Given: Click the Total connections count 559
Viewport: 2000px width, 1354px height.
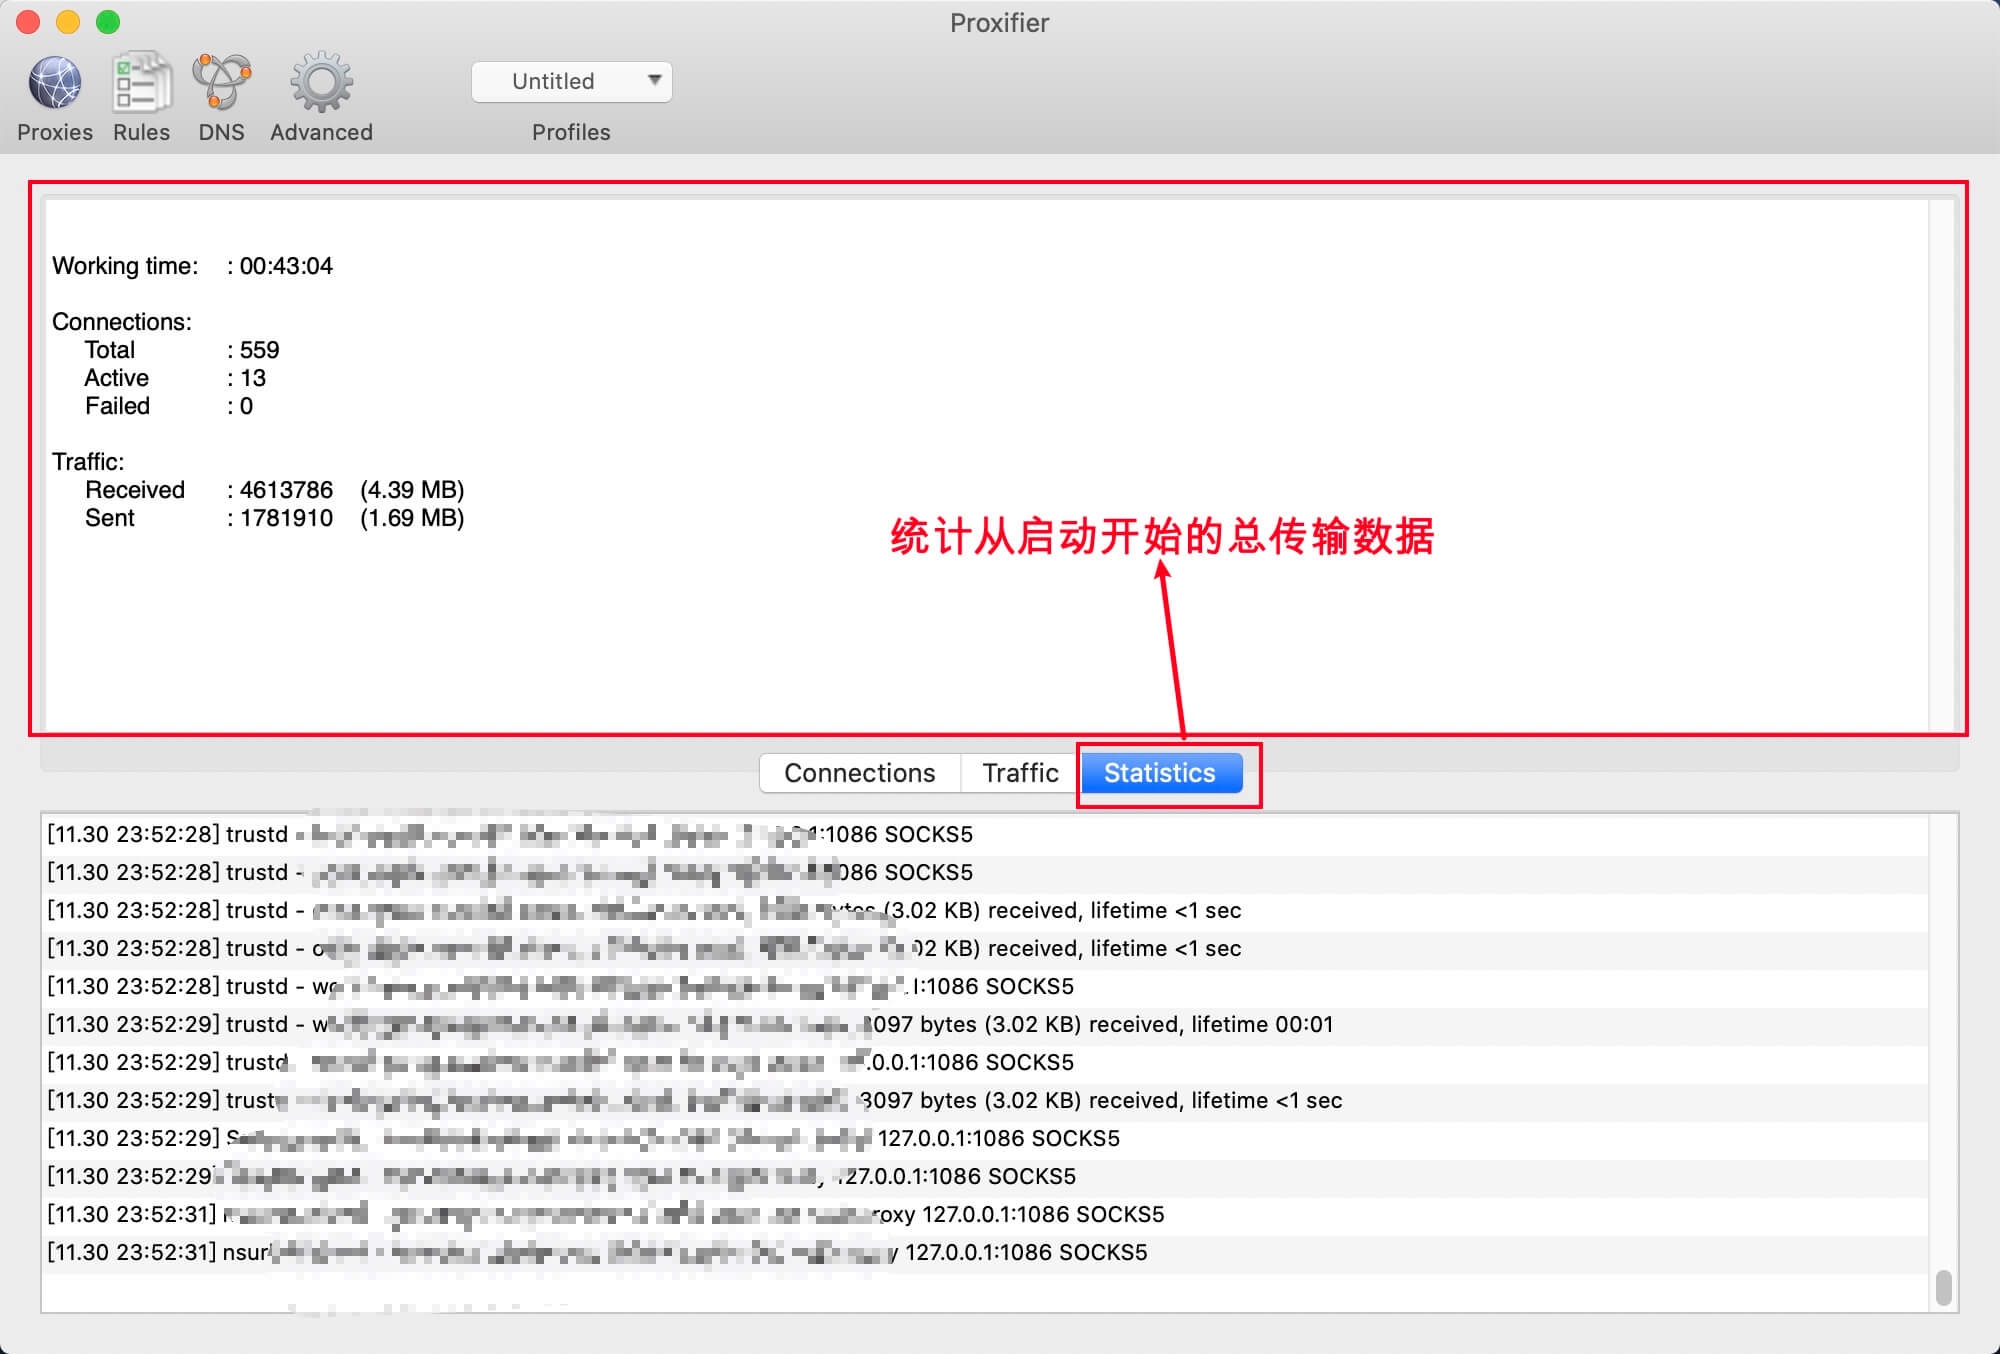Looking at the screenshot, I should (x=260, y=350).
